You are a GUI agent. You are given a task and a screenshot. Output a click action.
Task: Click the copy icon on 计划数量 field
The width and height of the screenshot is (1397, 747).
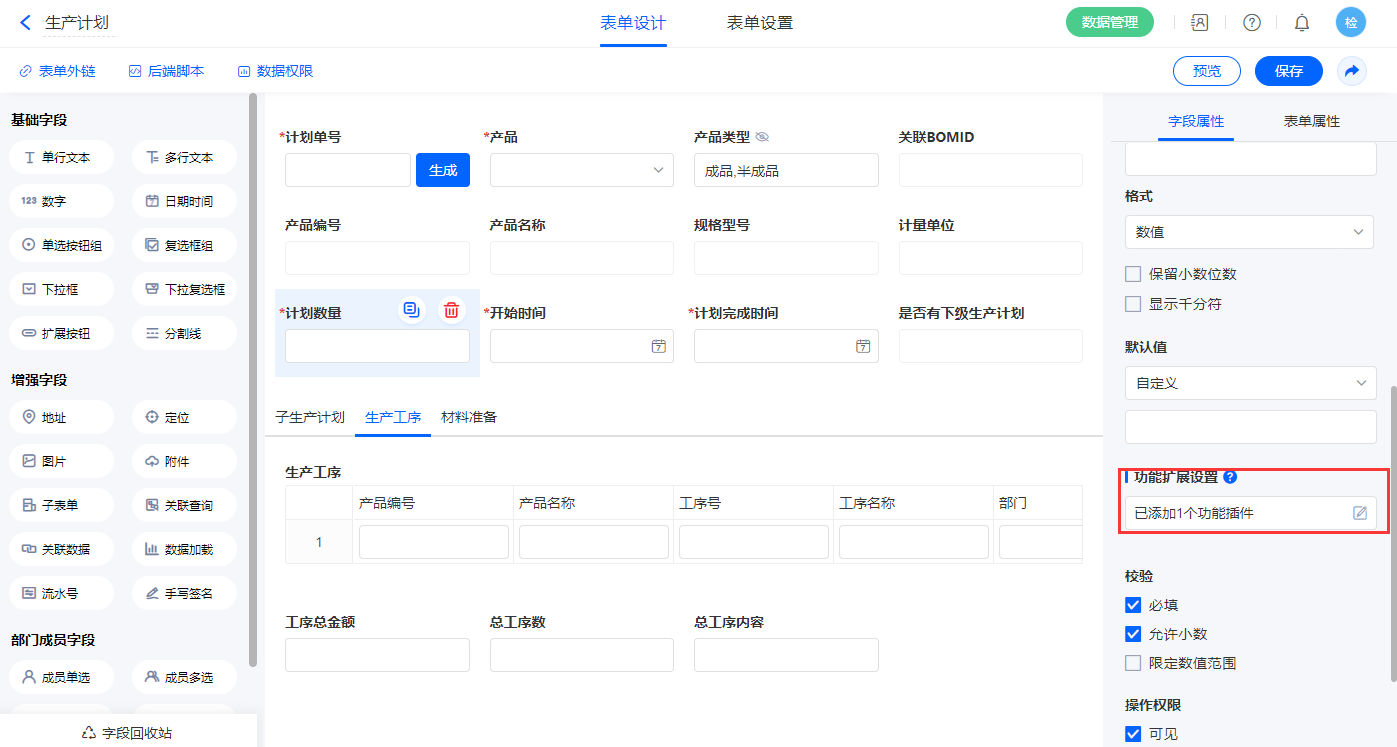(x=411, y=310)
